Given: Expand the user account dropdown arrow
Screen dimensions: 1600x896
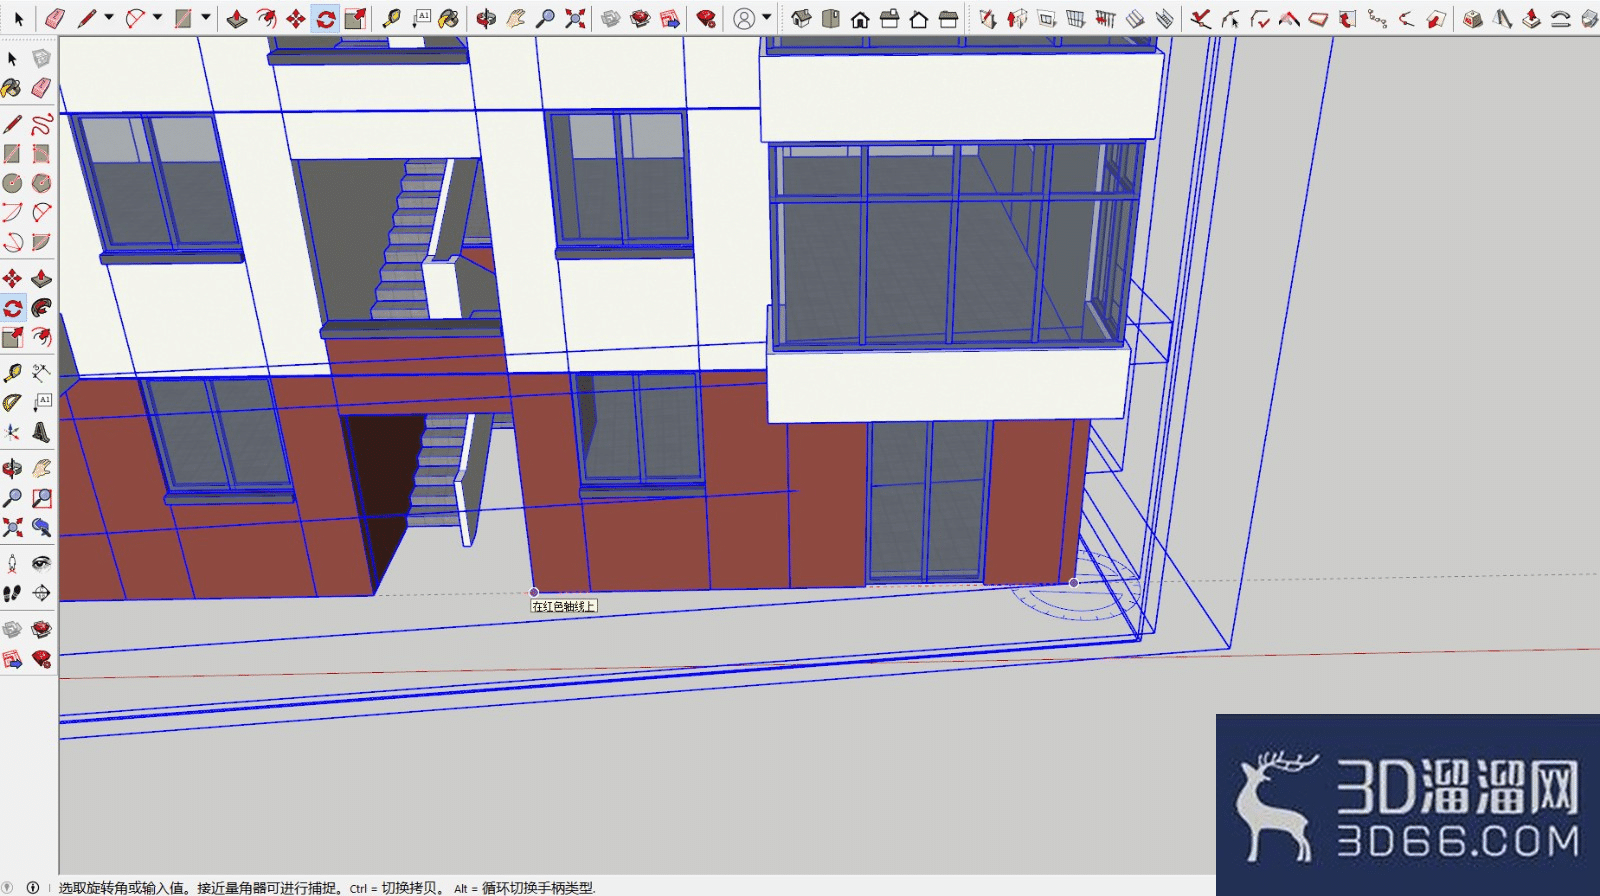Looking at the screenshot, I should pyautogui.click(x=767, y=18).
